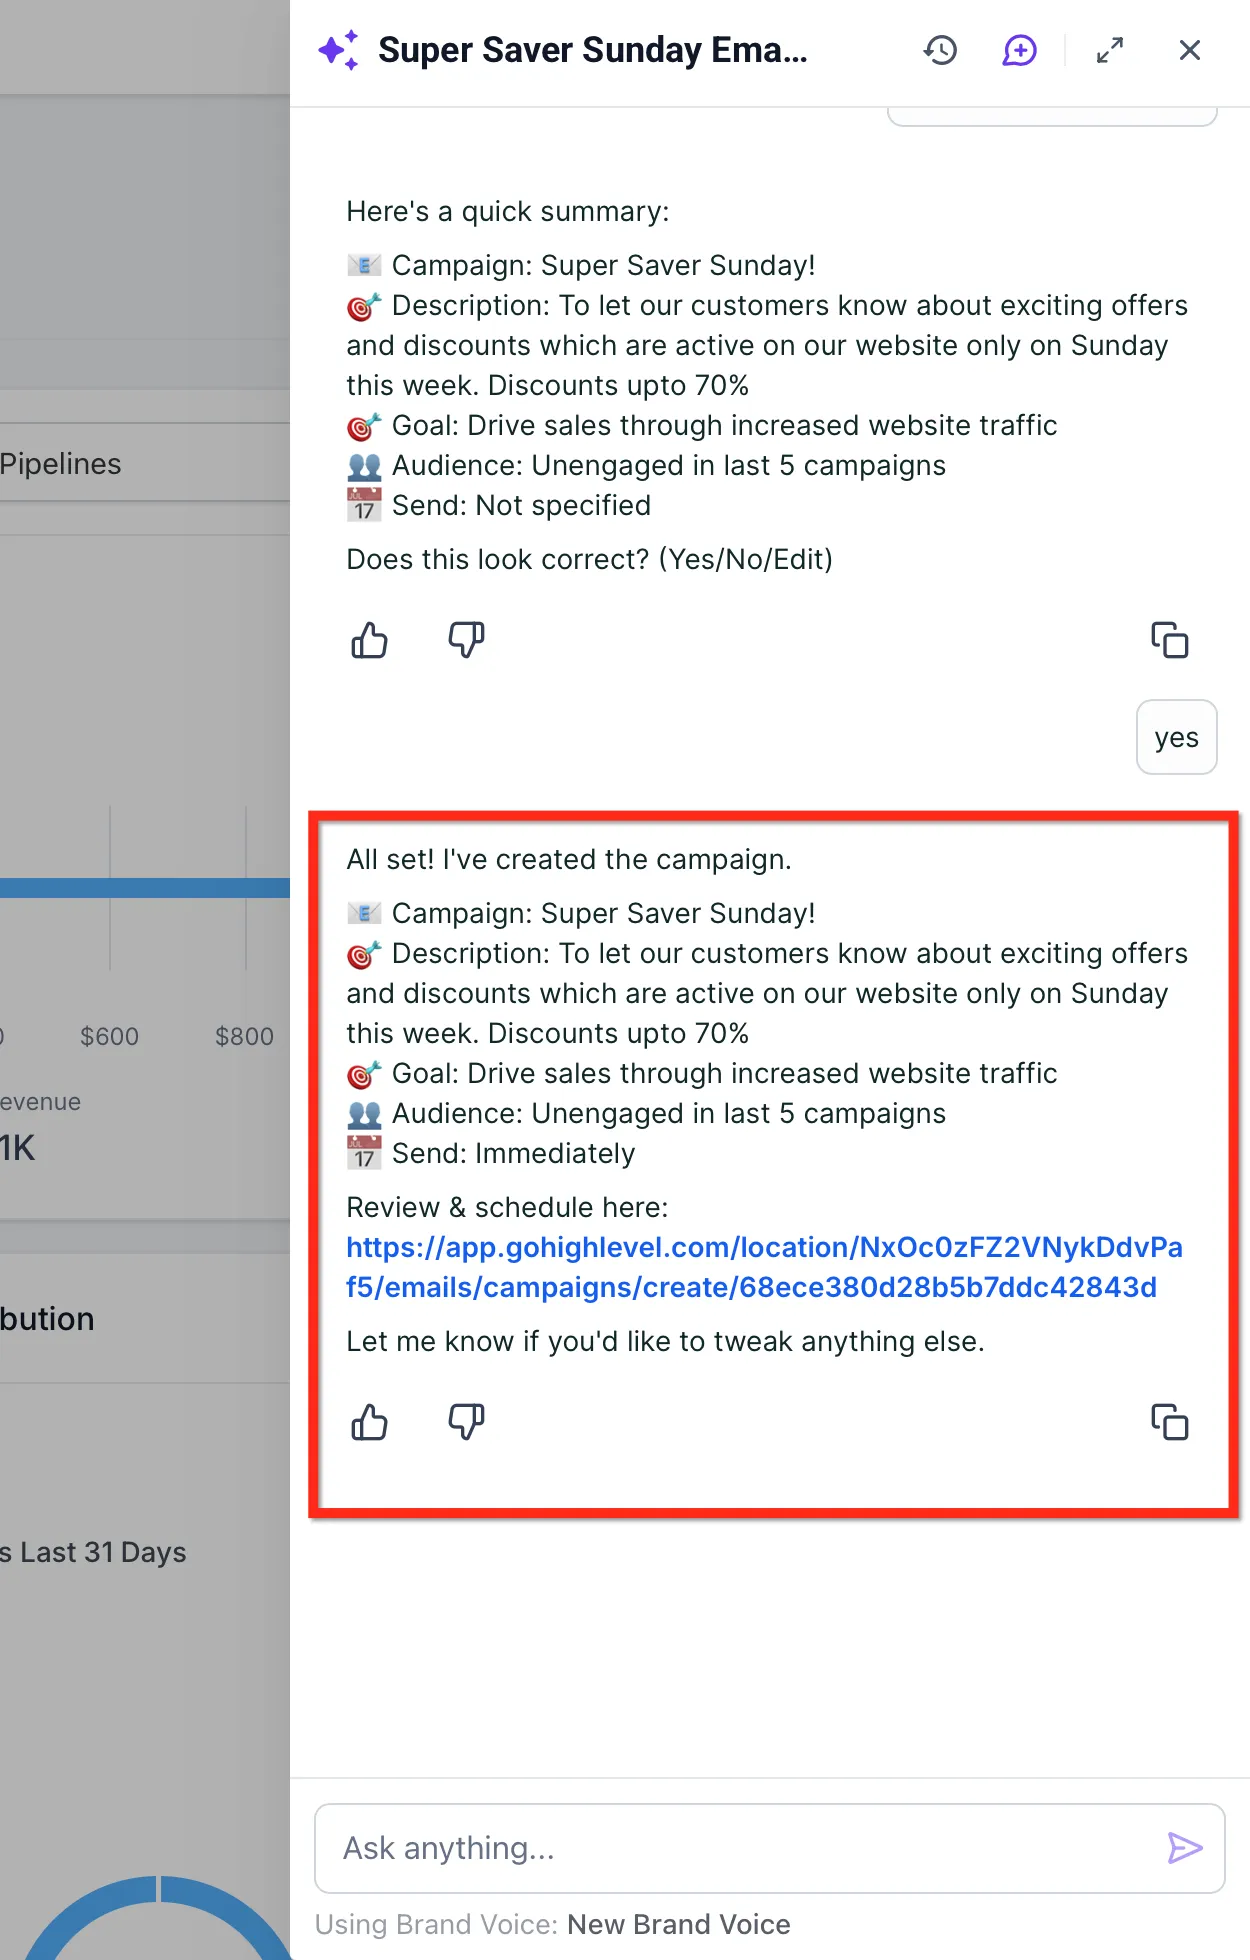Image resolution: width=1250 pixels, height=1960 pixels.
Task: Thumbs down the quick summary message
Action: (x=466, y=640)
